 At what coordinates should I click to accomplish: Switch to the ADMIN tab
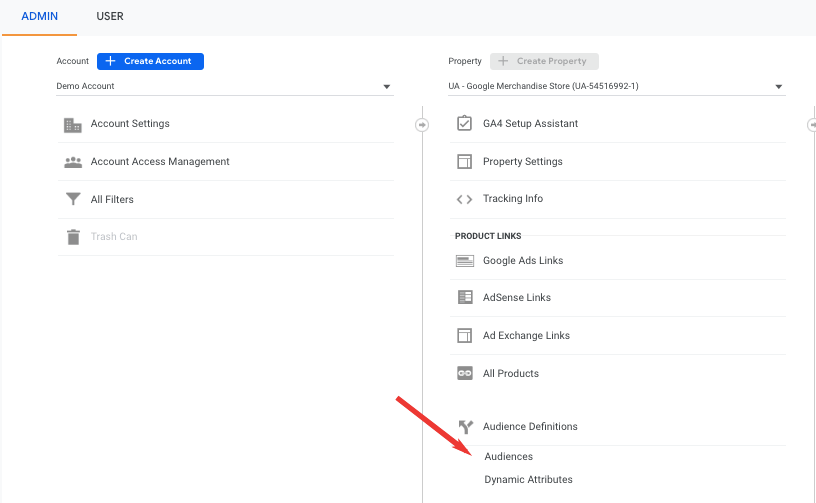click(40, 16)
